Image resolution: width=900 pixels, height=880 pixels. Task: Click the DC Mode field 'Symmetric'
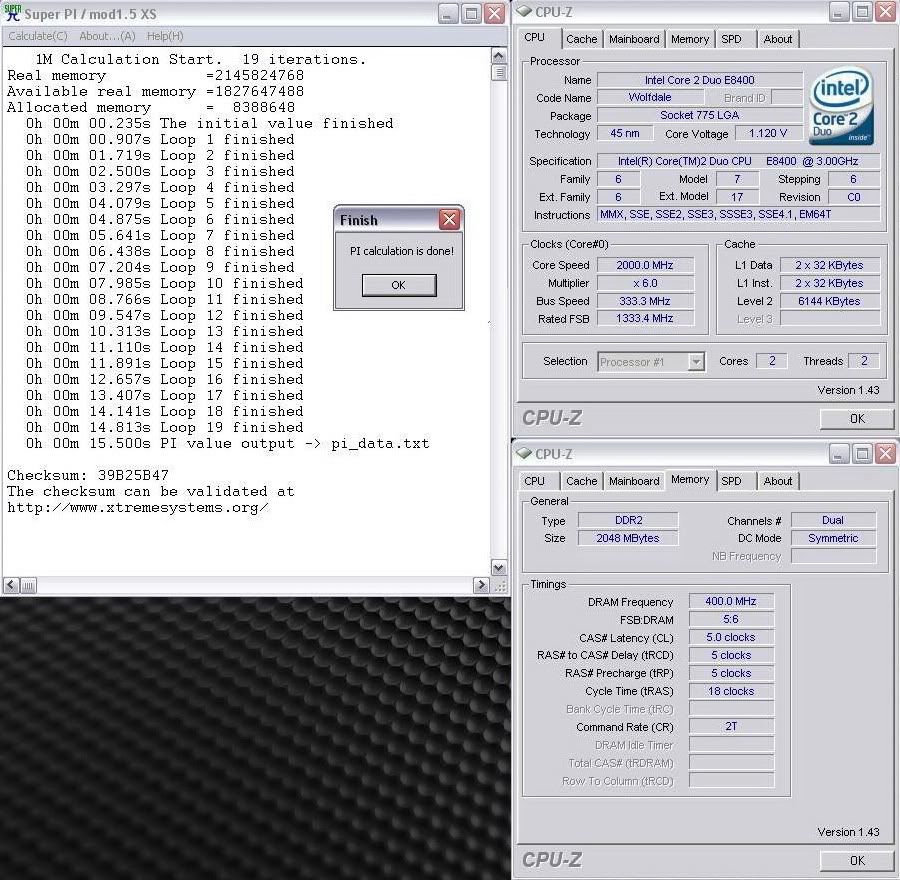833,538
